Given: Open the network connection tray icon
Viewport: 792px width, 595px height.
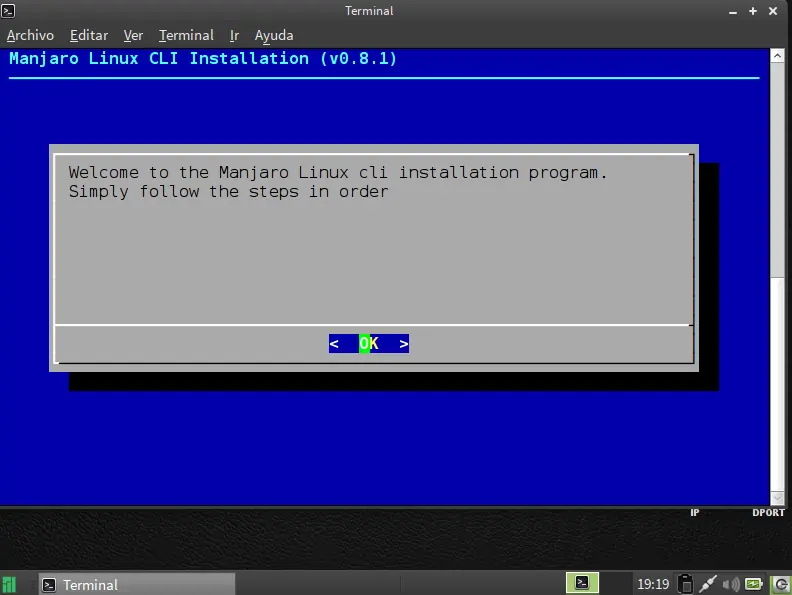Looking at the screenshot, I should click(708, 584).
